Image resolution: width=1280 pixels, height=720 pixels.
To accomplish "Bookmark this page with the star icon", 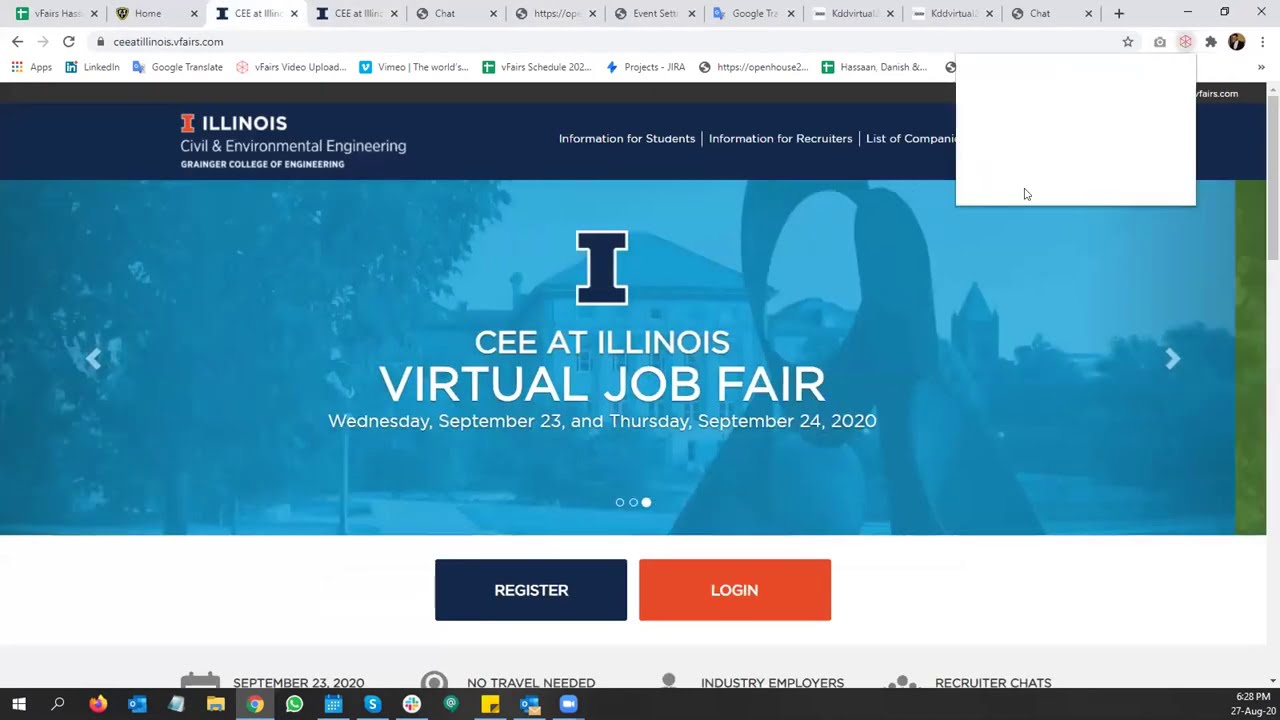I will [1128, 42].
